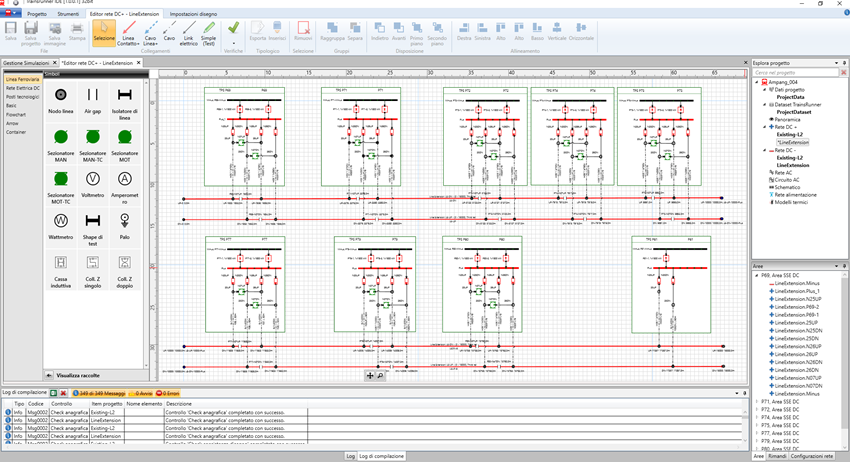This screenshot has height=462, width=850.
Task: Click the pan cross-arrows canvas tool
Action: (370, 375)
